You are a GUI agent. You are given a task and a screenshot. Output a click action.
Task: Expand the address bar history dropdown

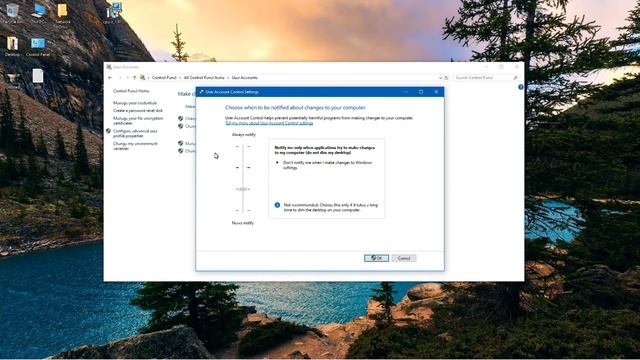click(x=440, y=78)
